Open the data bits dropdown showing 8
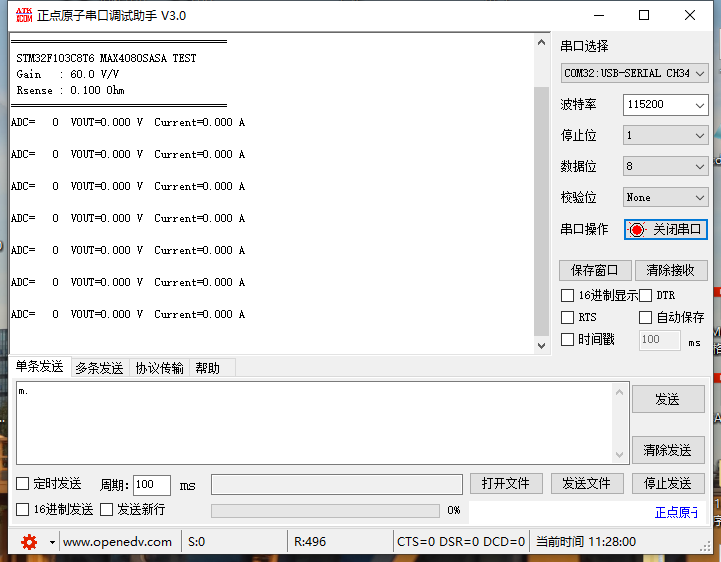The height and width of the screenshot is (562, 721). click(x=665, y=166)
